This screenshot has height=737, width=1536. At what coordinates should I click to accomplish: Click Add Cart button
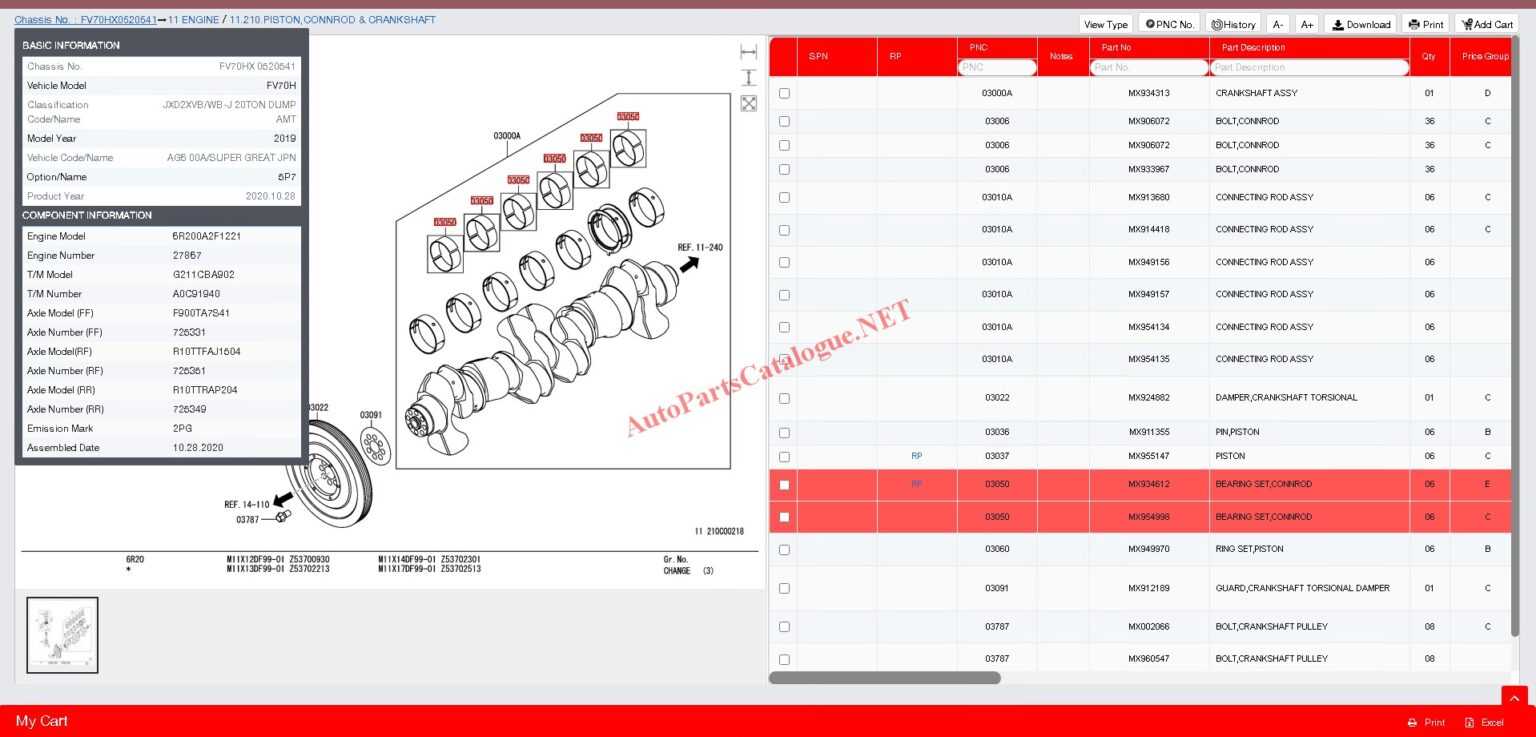[1486, 24]
